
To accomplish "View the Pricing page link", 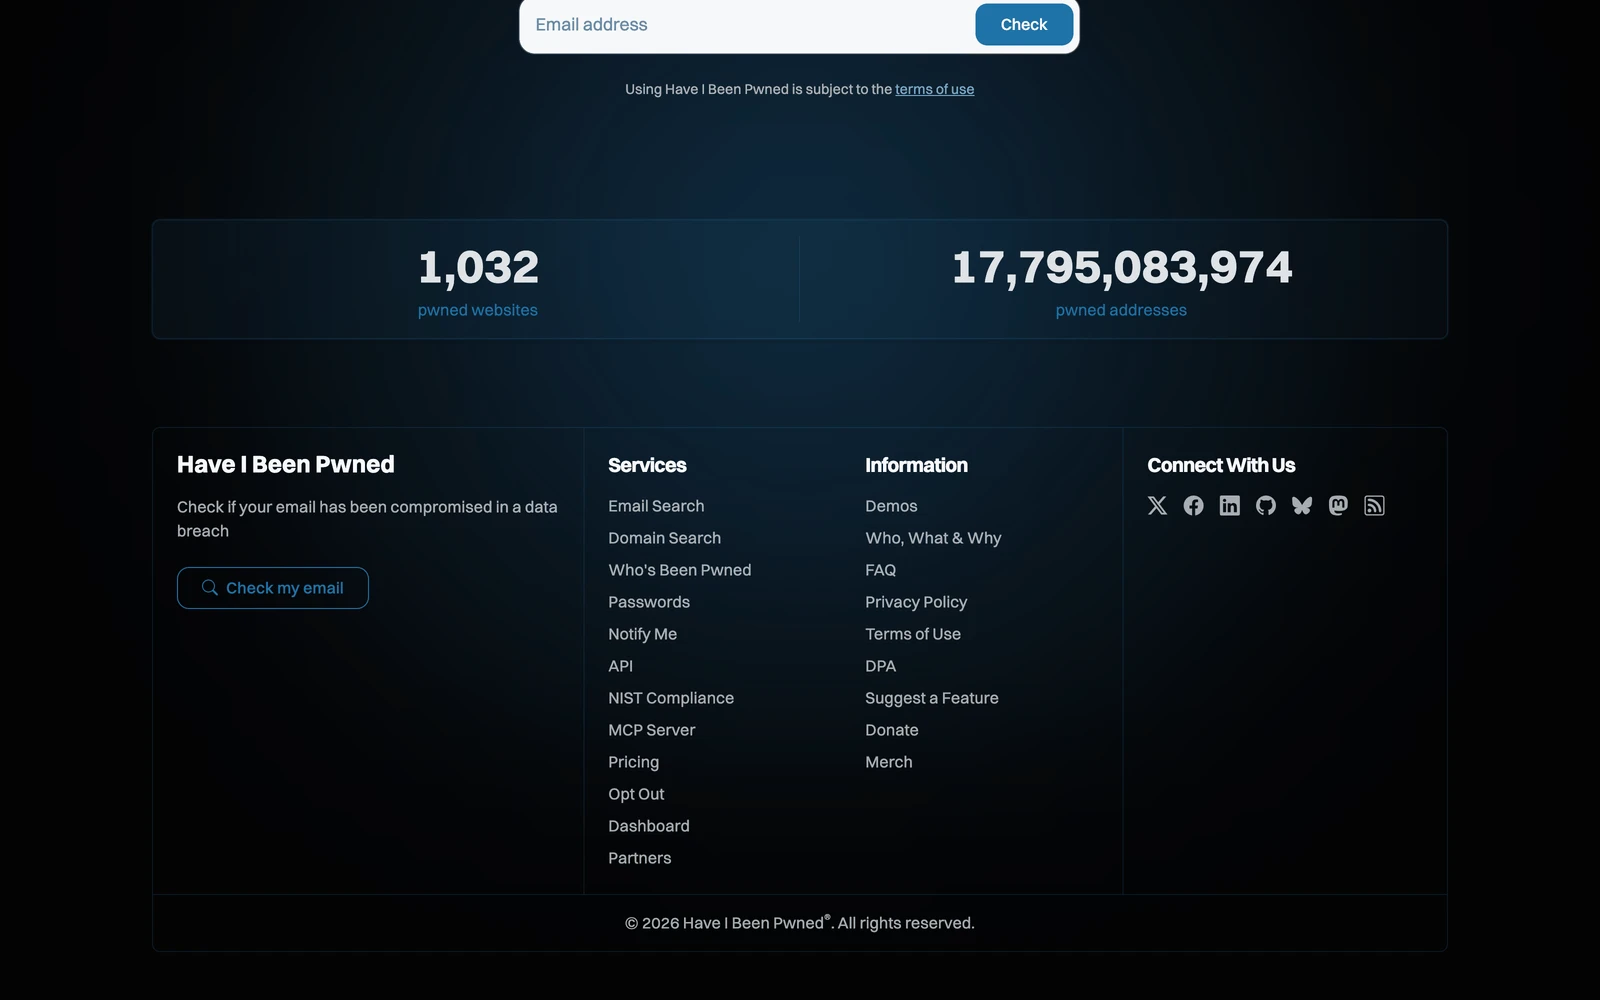I will click(633, 762).
